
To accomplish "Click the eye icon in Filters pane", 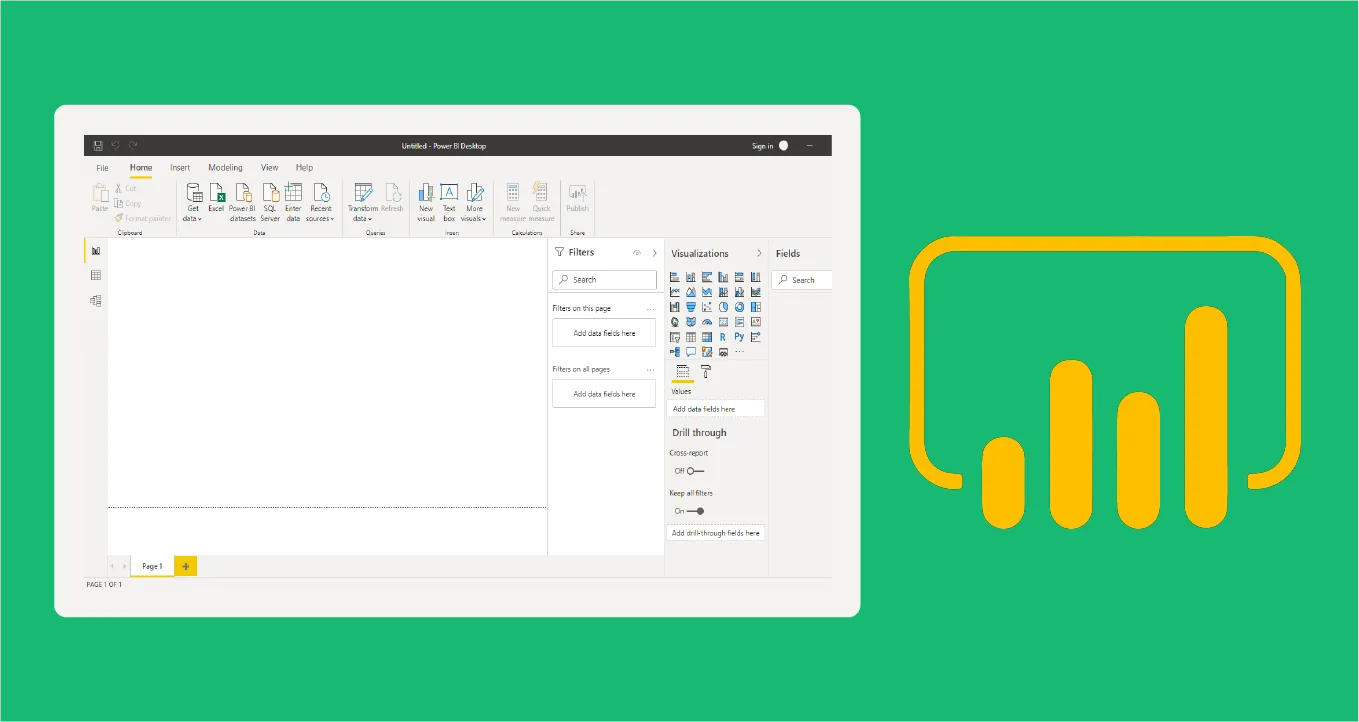I will coord(637,253).
